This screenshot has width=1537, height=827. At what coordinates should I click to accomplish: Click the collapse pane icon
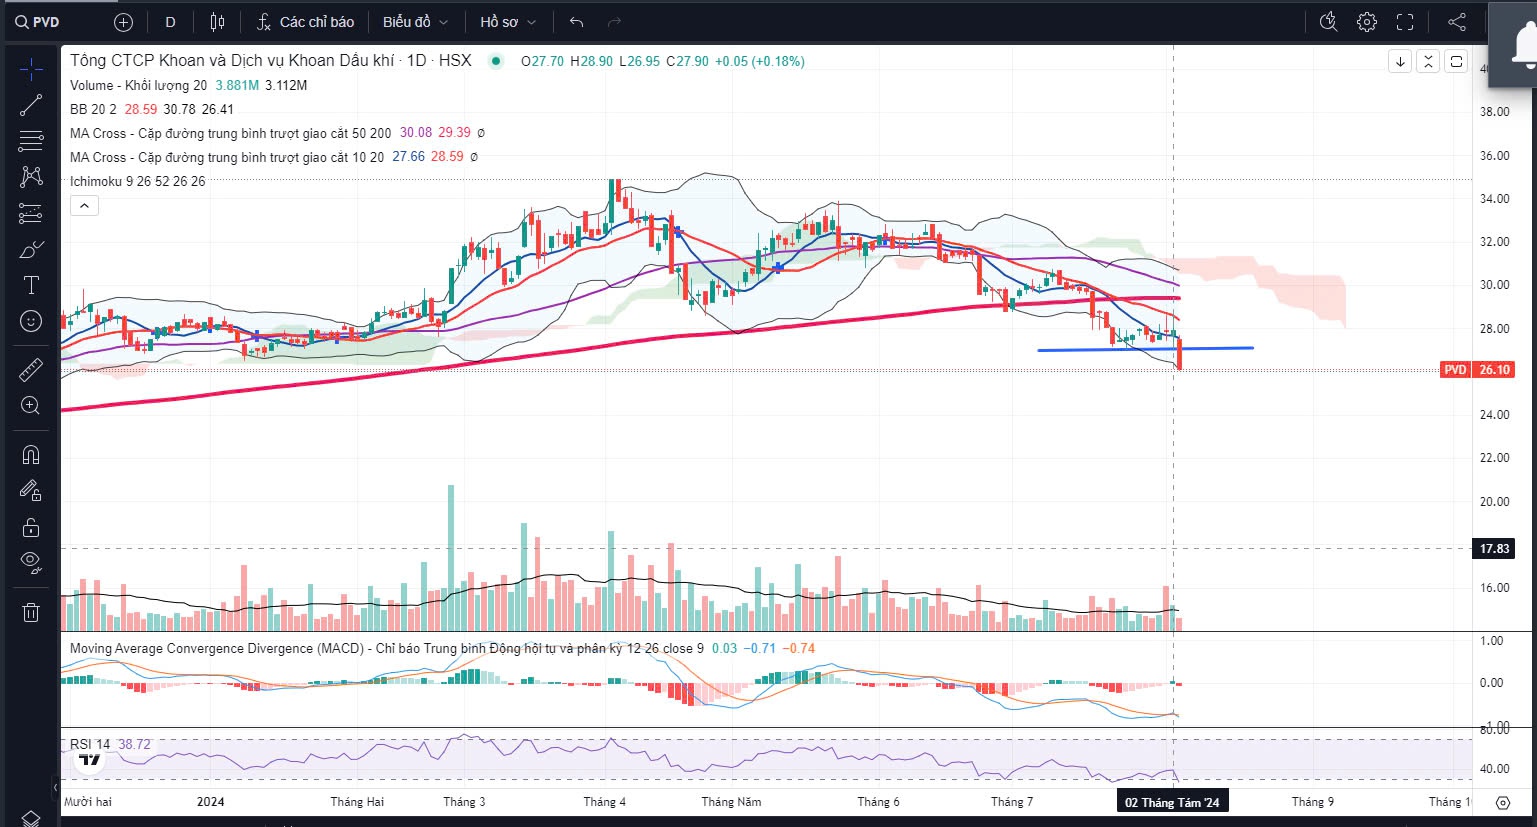pos(1428,61)
